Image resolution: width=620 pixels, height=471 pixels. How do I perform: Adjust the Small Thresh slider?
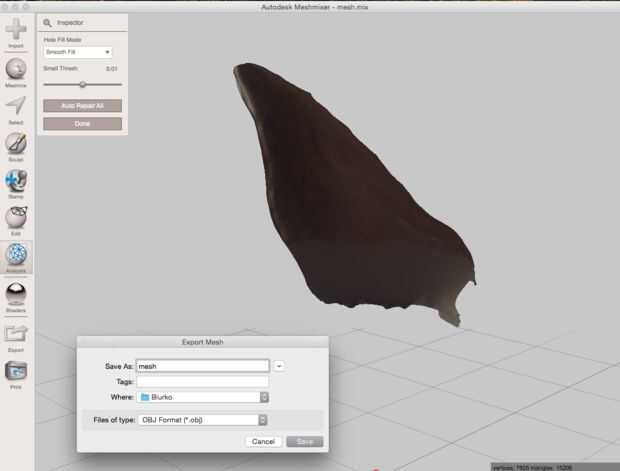coord(82,84)
